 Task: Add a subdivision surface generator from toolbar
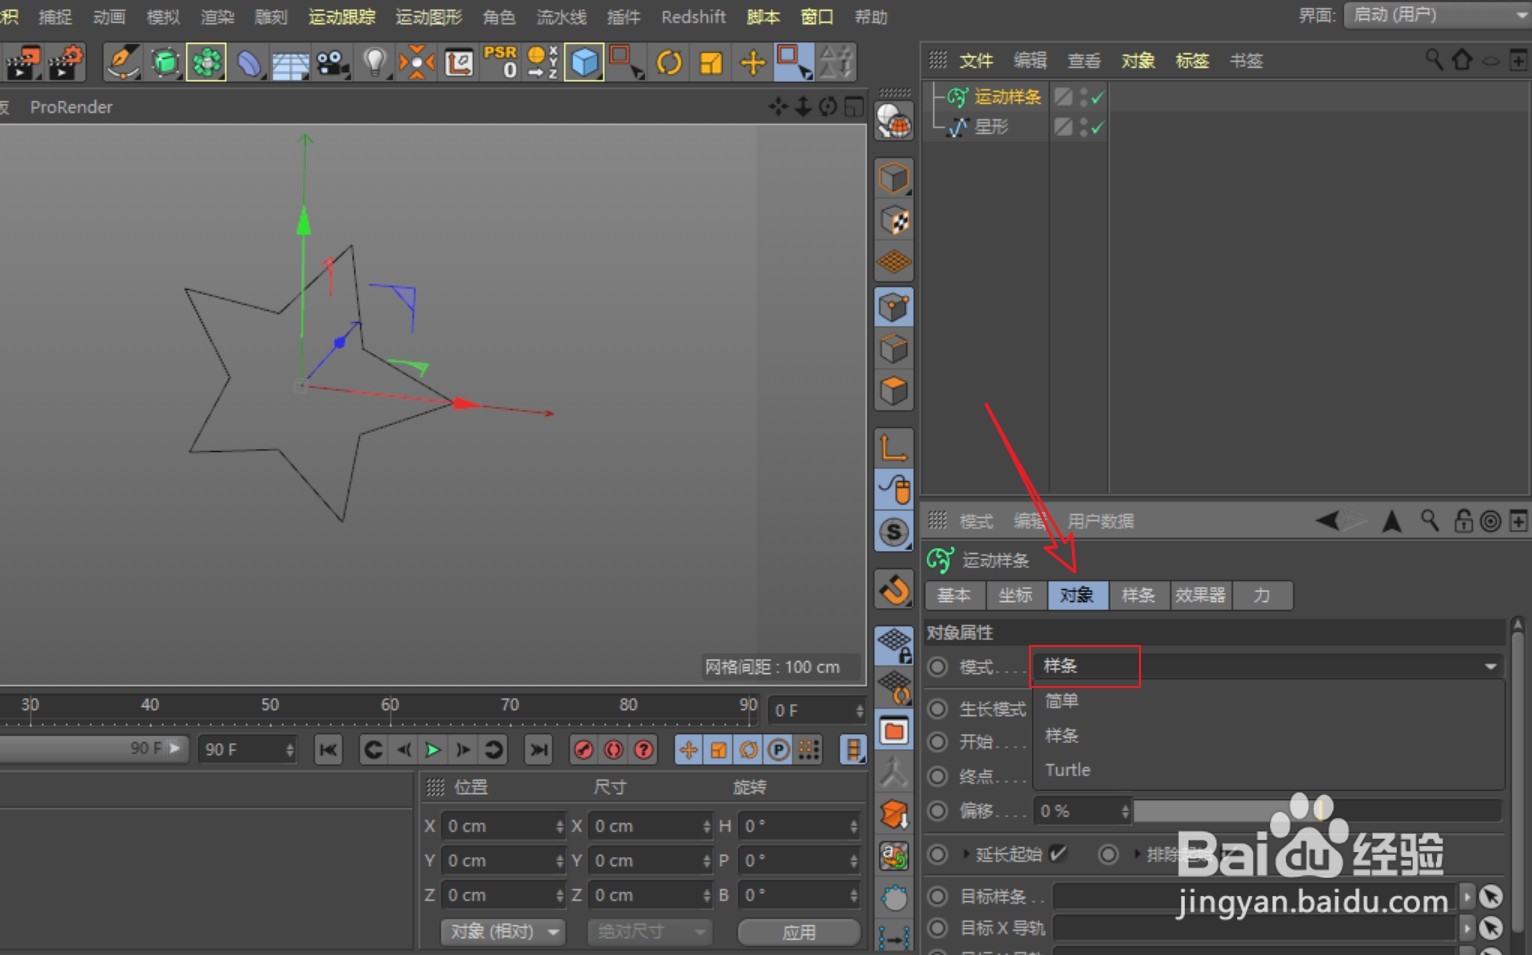click(165, 62)
